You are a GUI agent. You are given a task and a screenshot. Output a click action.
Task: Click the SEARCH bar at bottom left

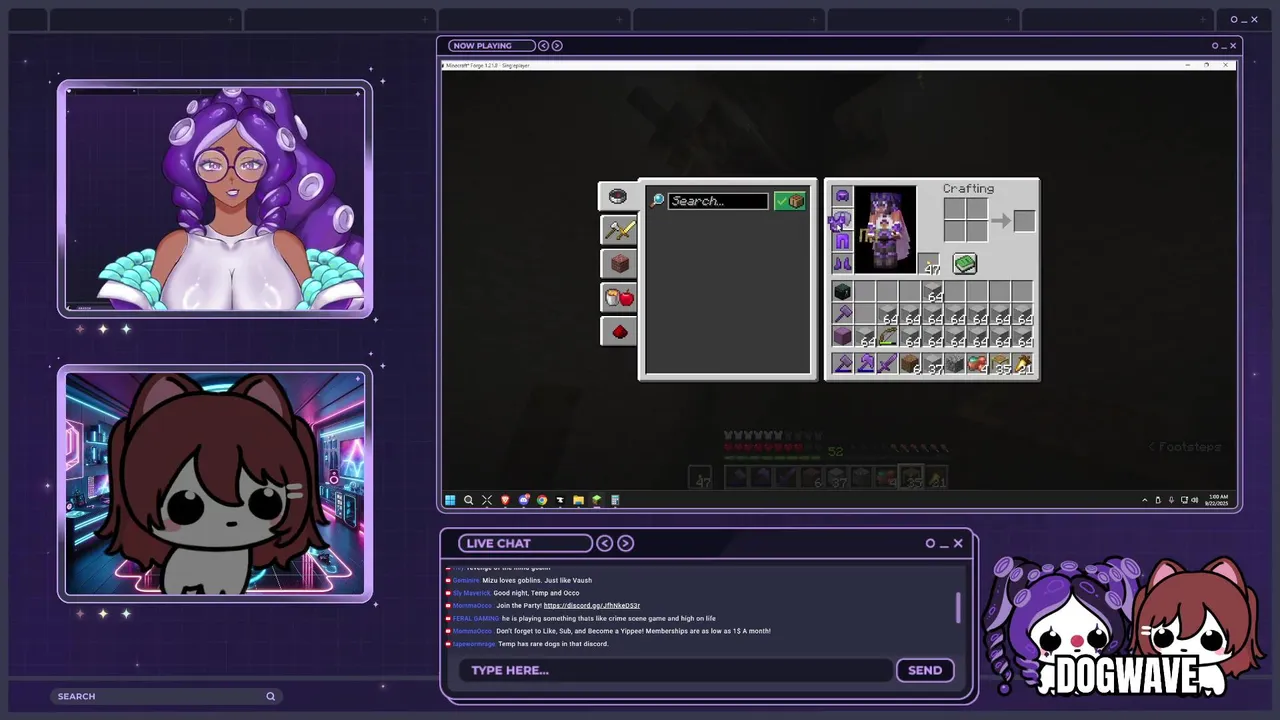pos(166,696)
